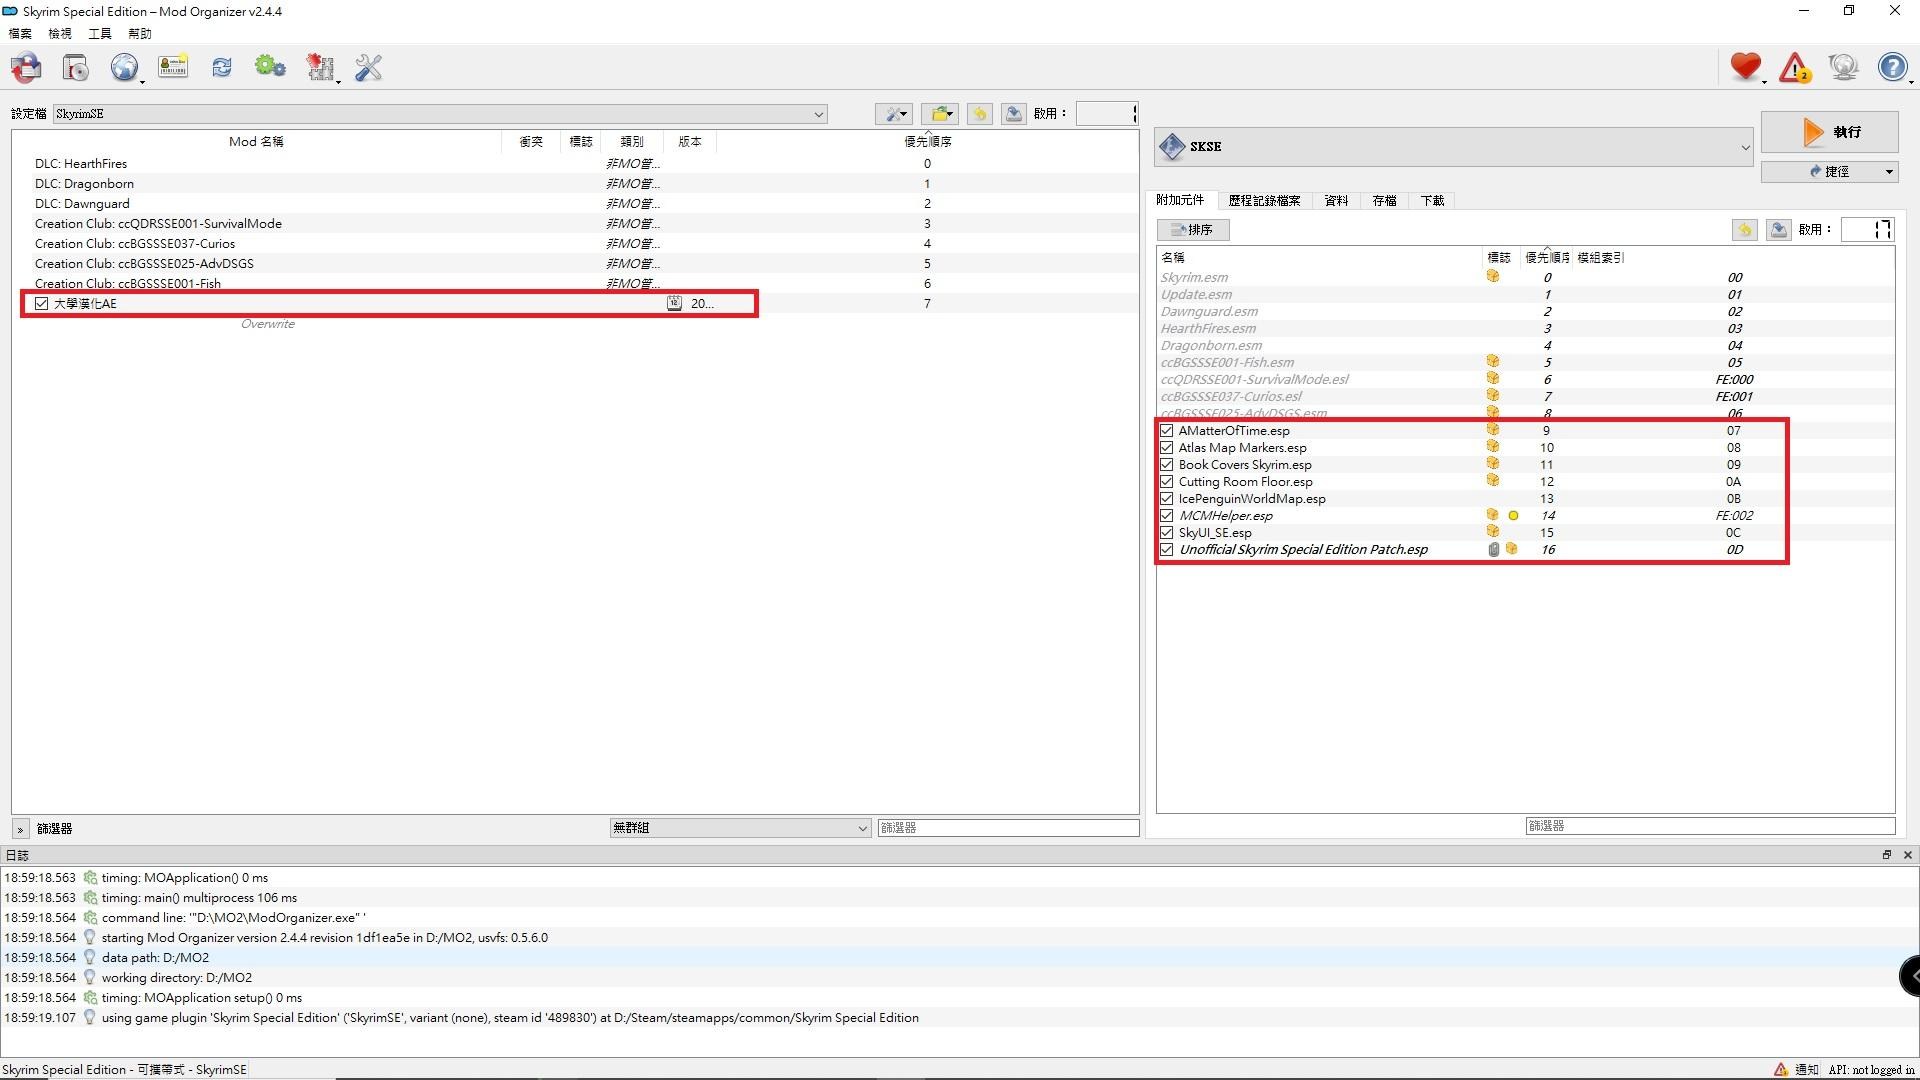Toggle the 大學漢化AE mod checkbox
This screenshot has width=1920, height=1080.
click(x=41, y=303)
